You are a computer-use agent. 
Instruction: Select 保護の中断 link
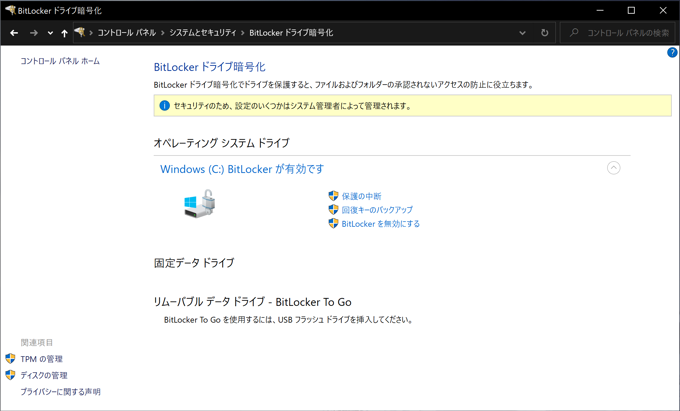click(361, 196)
